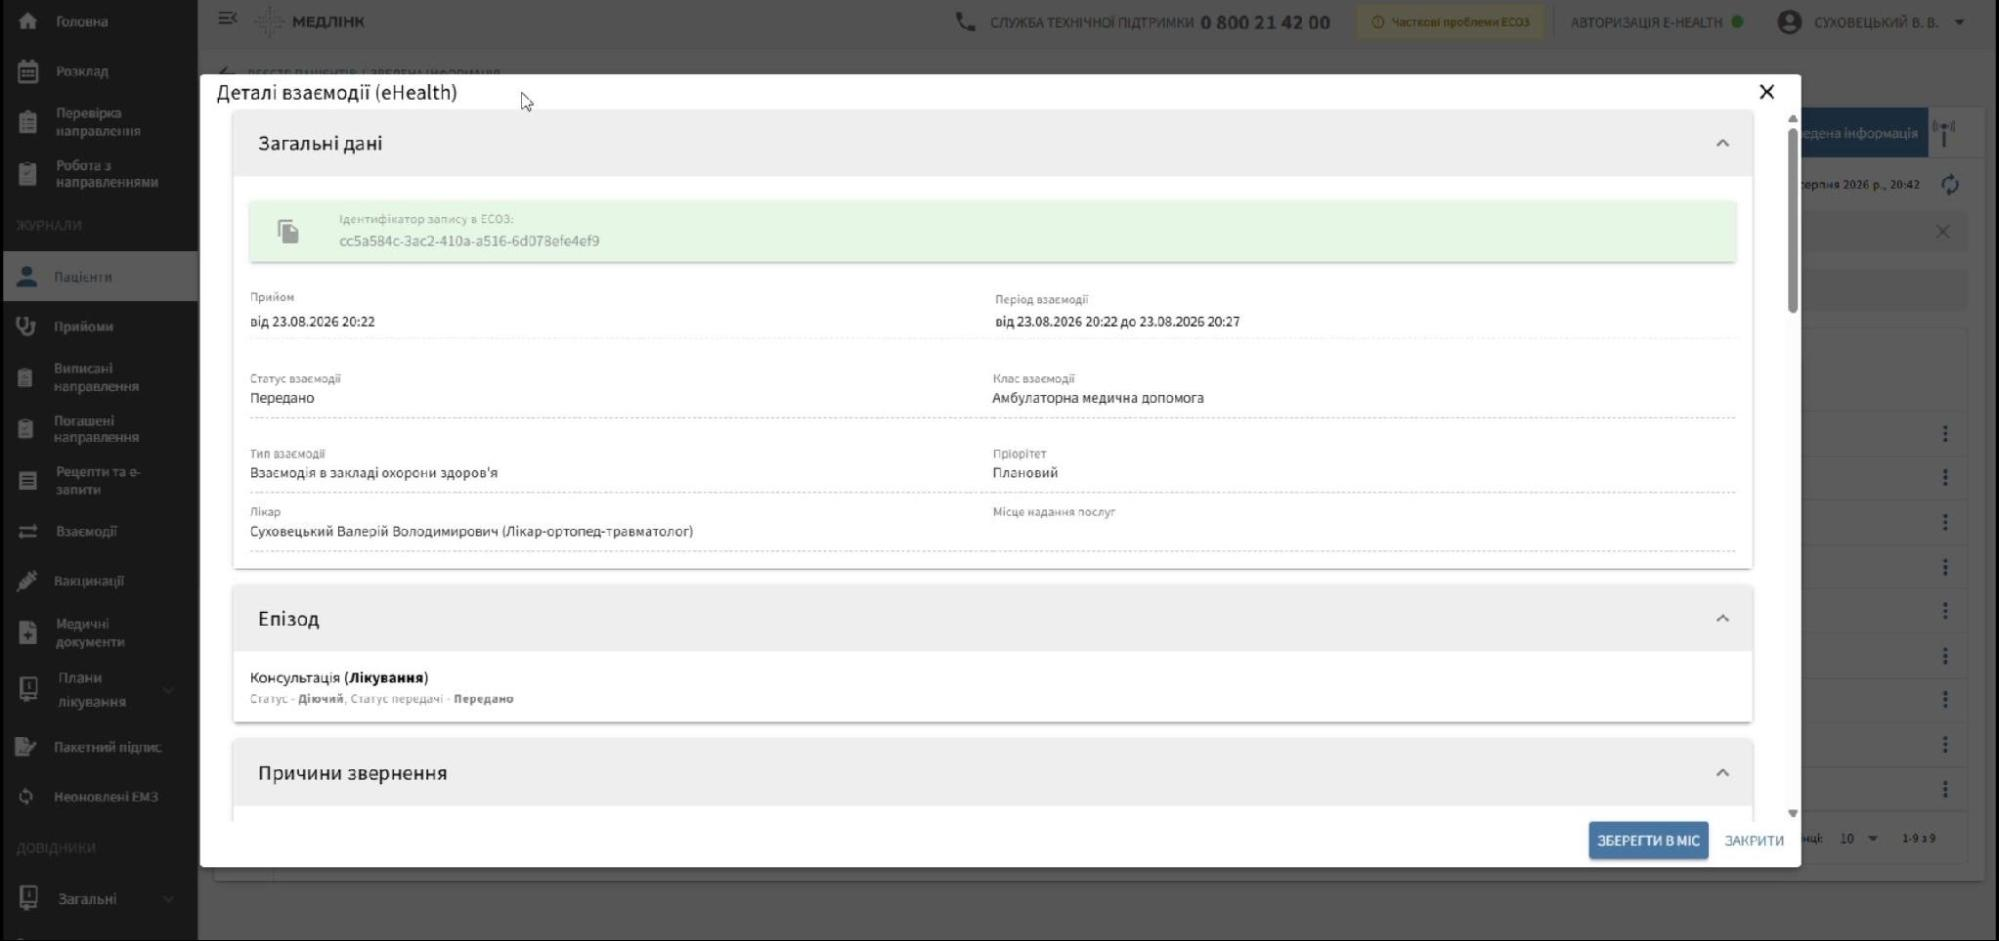Click the back arrow above the dialog
Viewport: 1999px width, 941px height.
coord(227,73)
